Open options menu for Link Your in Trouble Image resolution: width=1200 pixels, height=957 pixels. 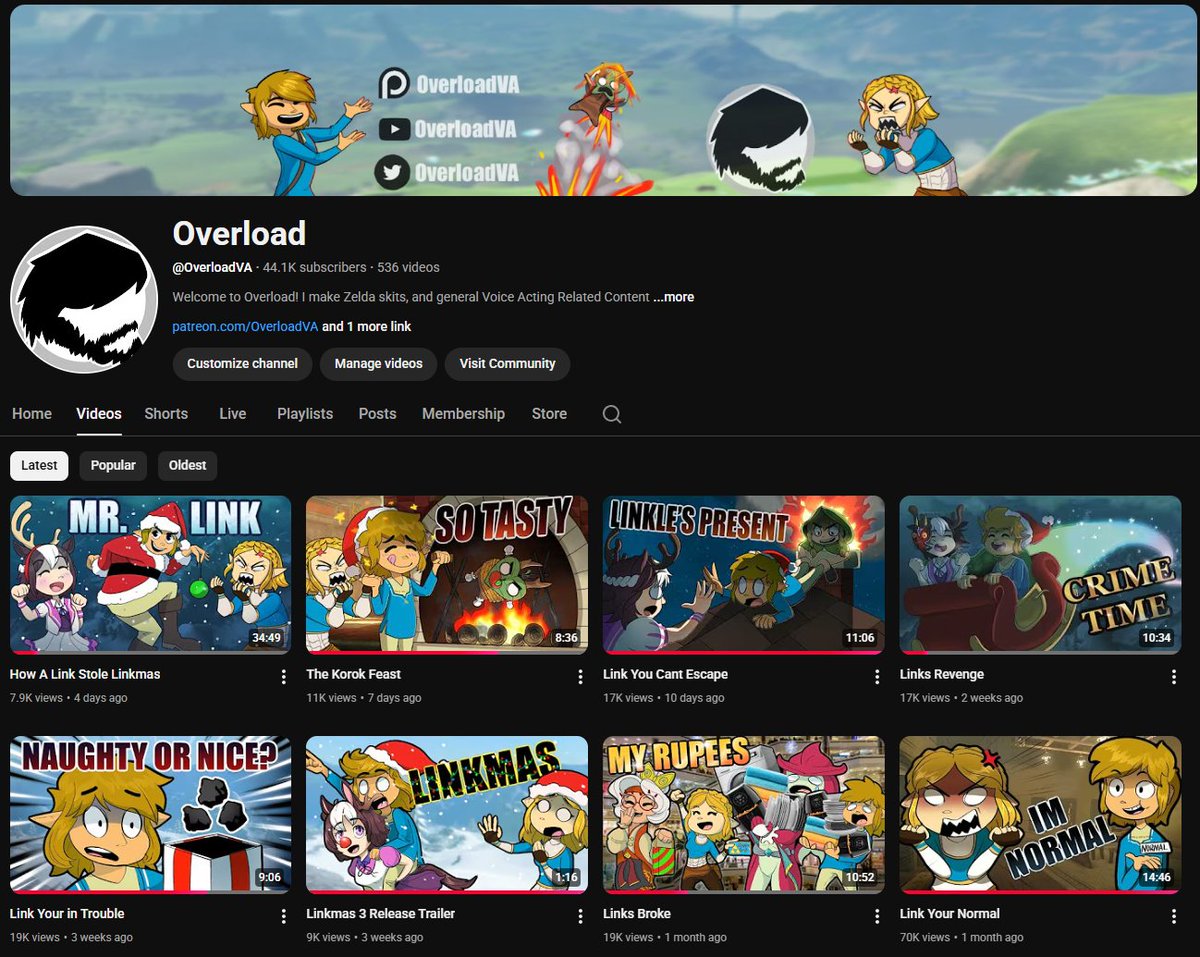tap(284, 916)
